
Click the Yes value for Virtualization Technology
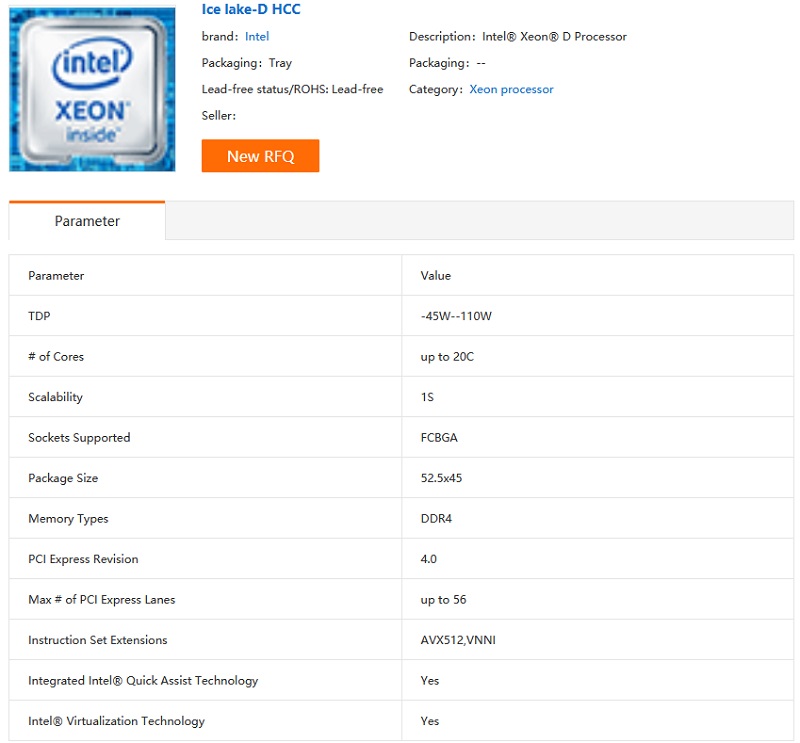pyautogui.click(x=430, y=721)
